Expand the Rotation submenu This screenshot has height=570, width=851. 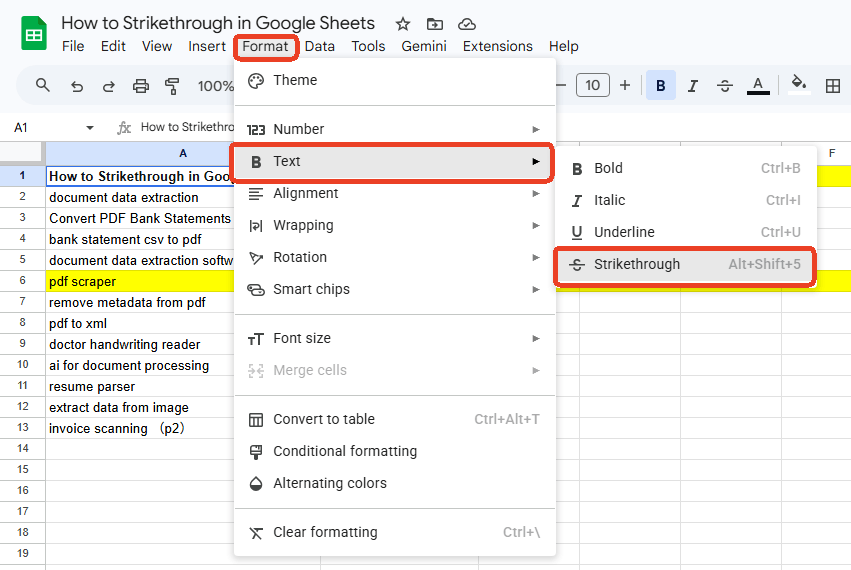(395, 257)
